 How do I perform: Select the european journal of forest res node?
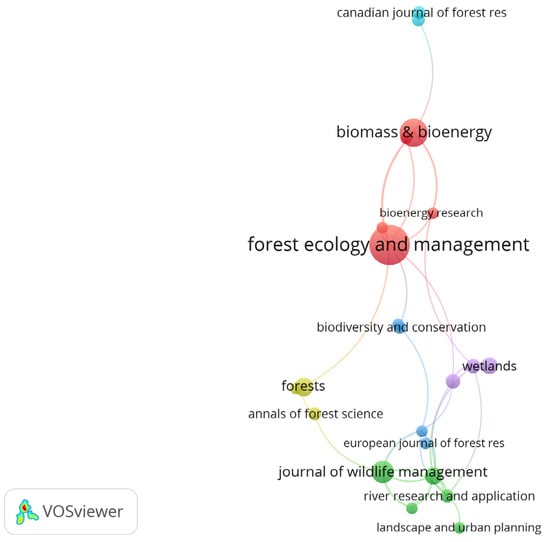point(425,443)
